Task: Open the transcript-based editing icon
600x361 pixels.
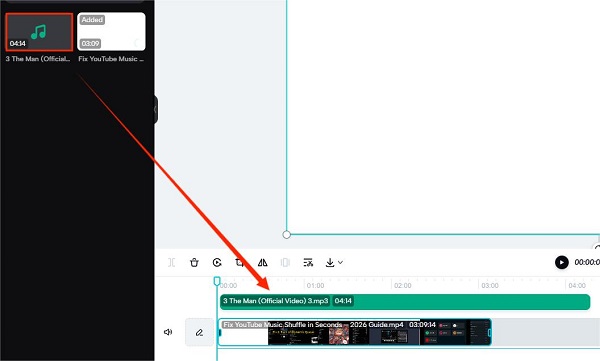Action: 308,263
